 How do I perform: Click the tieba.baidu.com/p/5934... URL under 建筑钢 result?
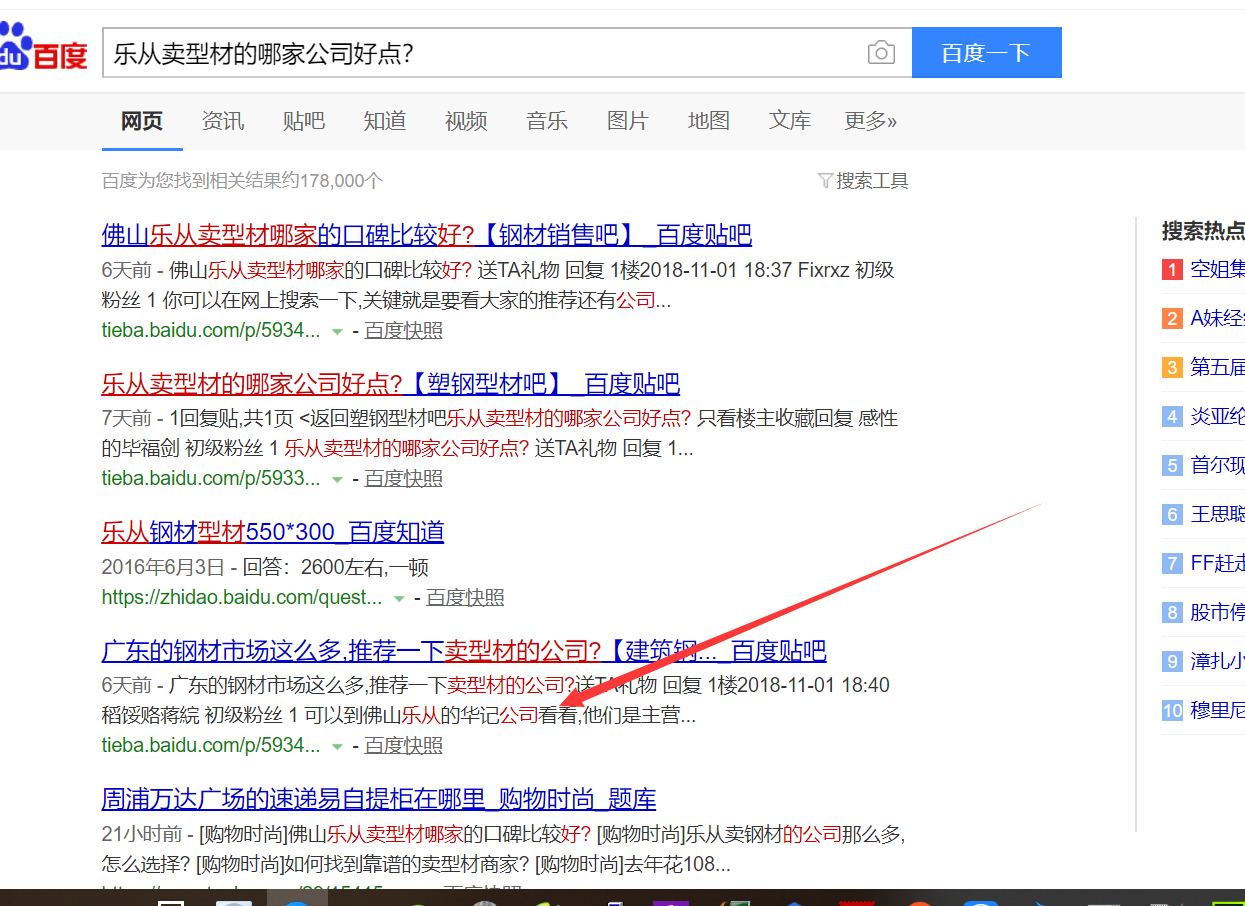point(211,746)
